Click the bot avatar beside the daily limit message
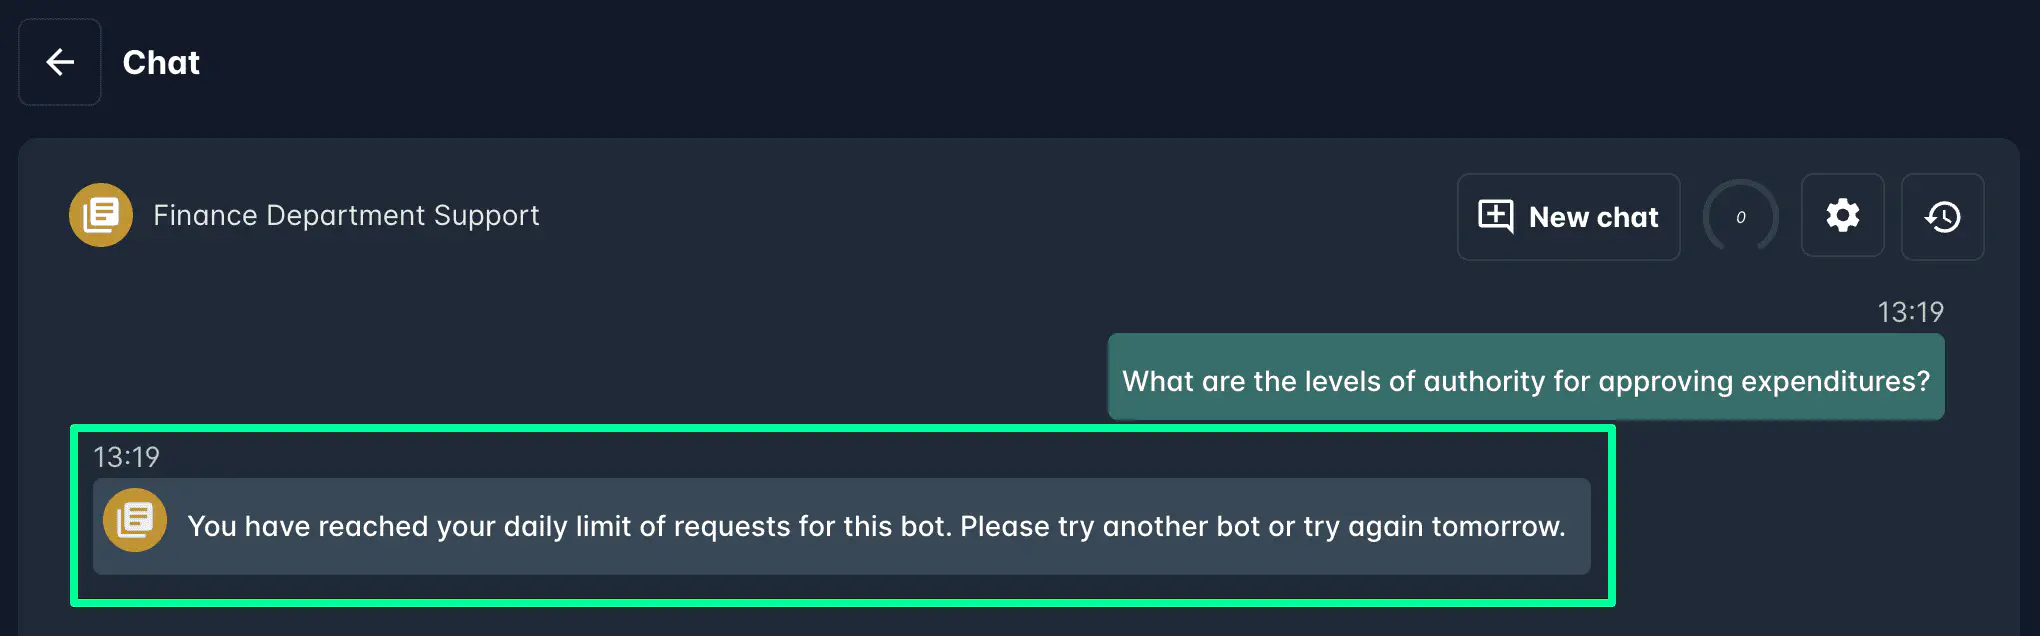 click(x=135, y=520)
